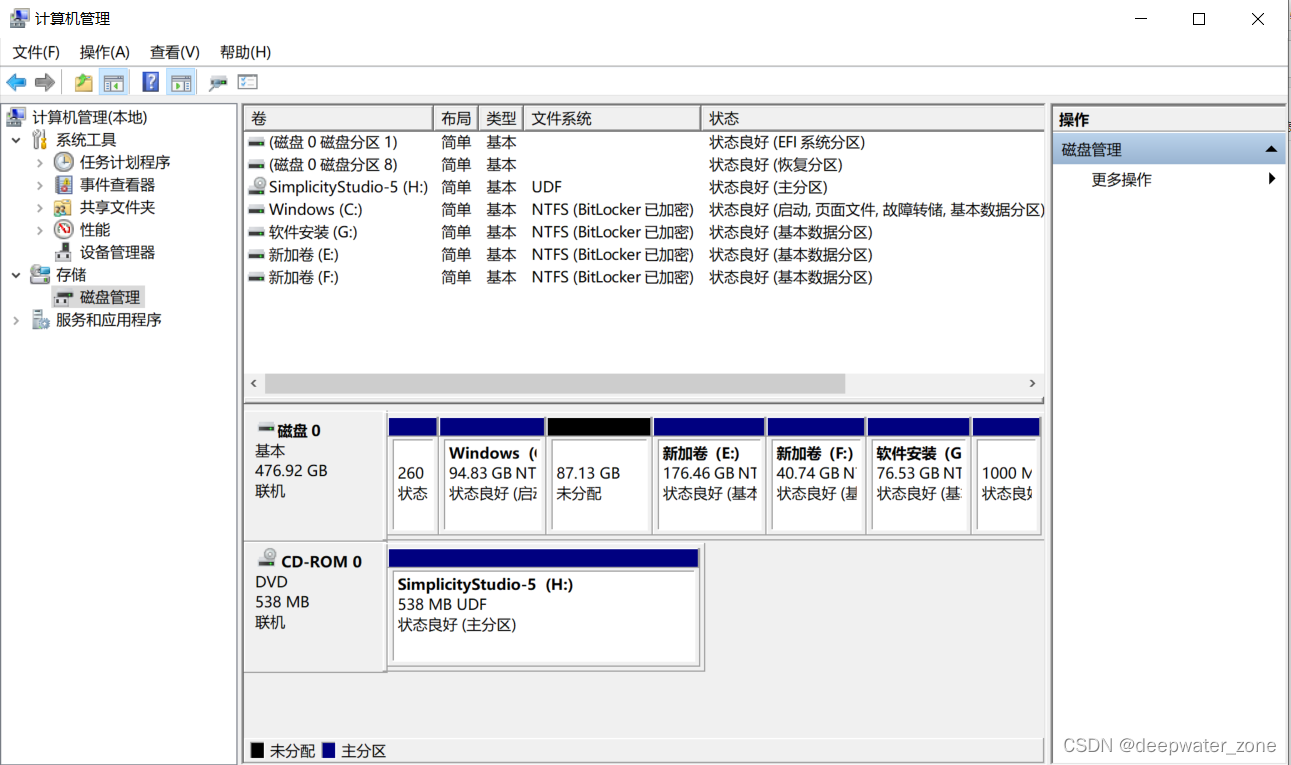Click the 性能 monitor icon
This screenshot has width=1291, height=765.
[x=64, y=230]
